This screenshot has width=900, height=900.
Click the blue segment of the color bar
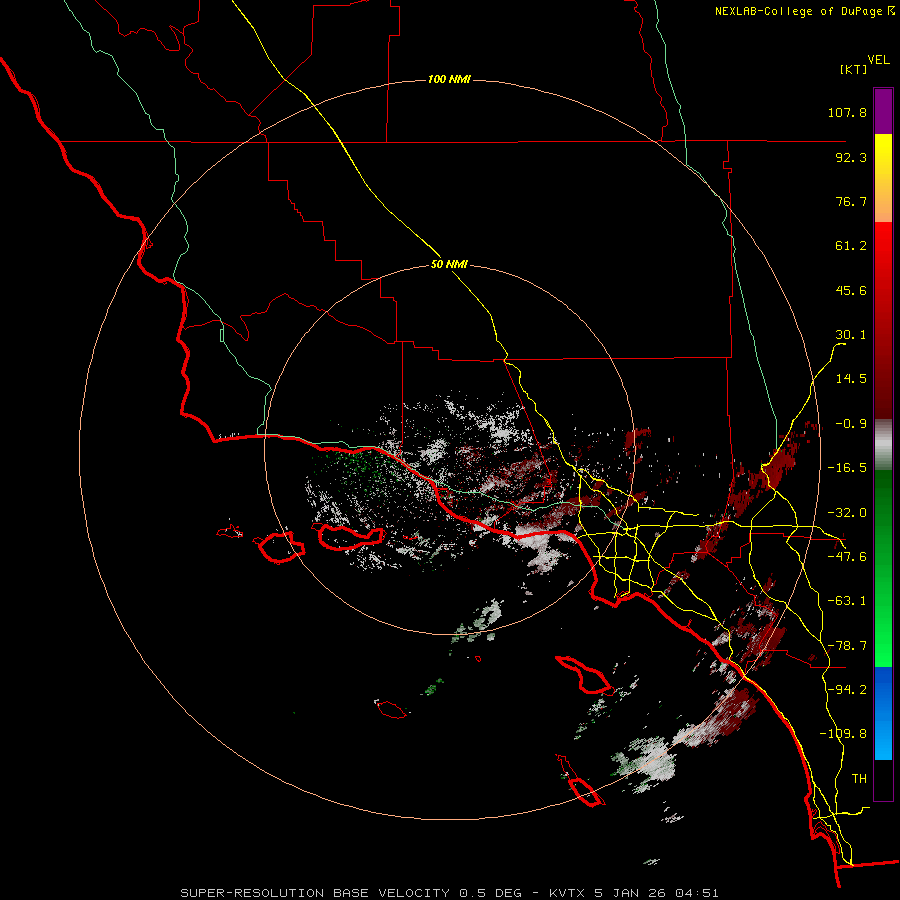883,713
